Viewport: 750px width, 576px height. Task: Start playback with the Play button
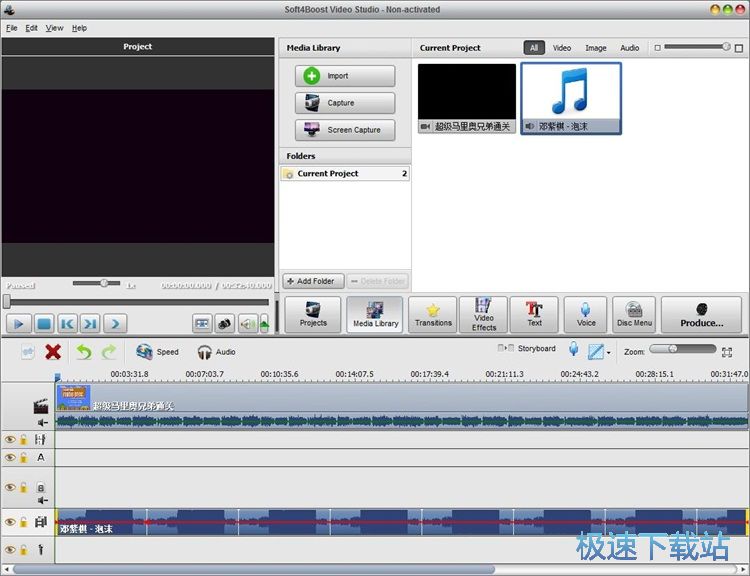coord(19,324)
